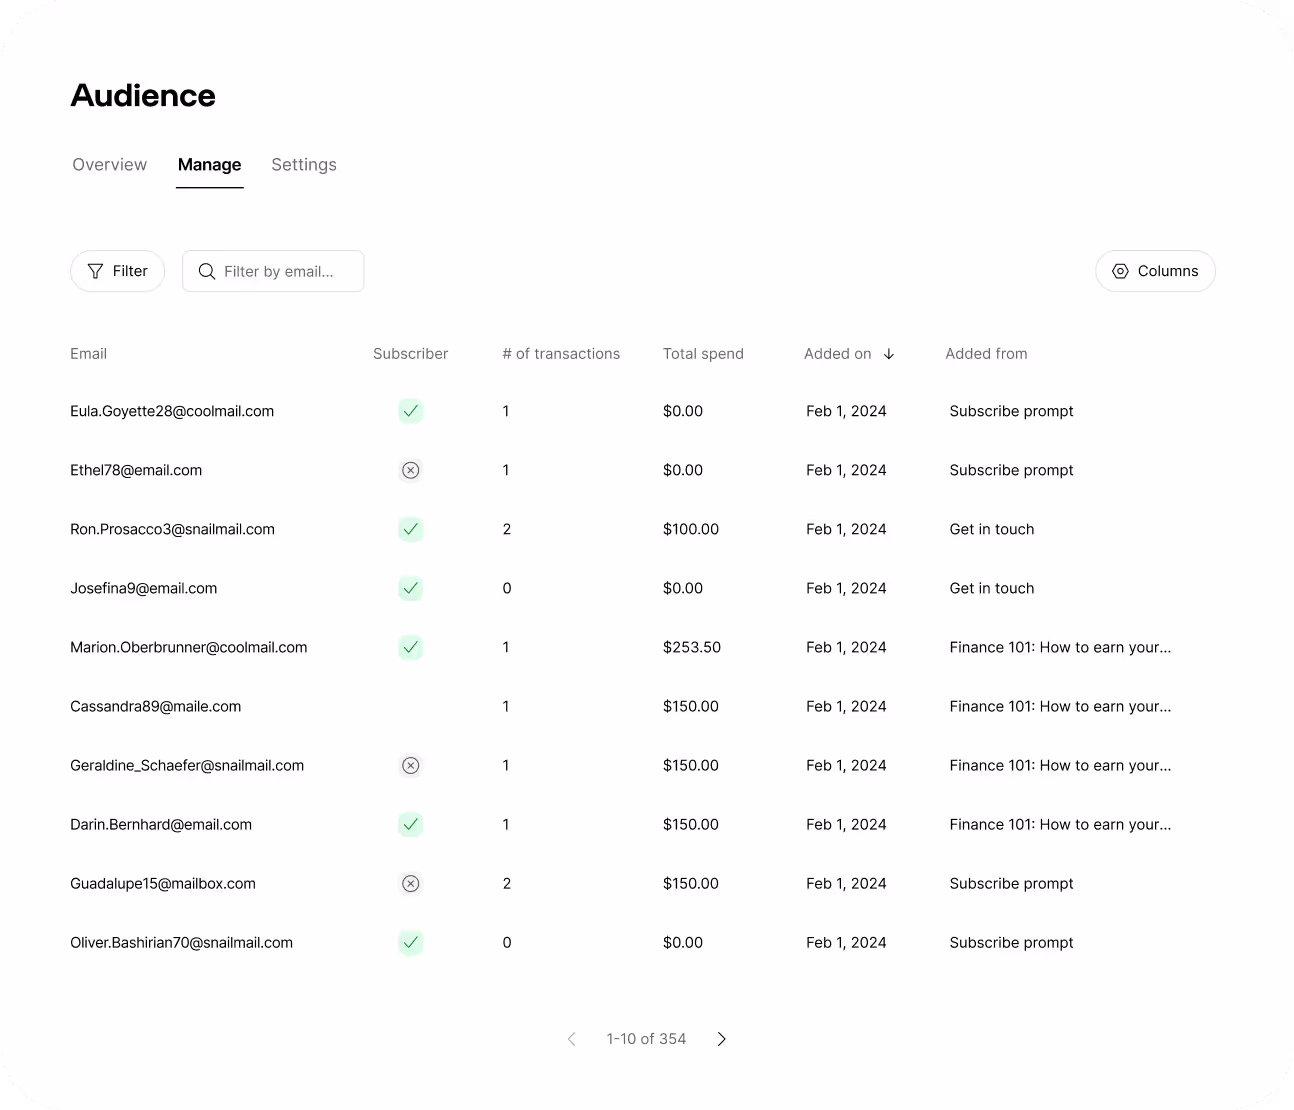Image resolution: width=1294 pixels, height=1110 pixels.
Task: Select the email Ethel78@email.com
Action: pos(136,470)
